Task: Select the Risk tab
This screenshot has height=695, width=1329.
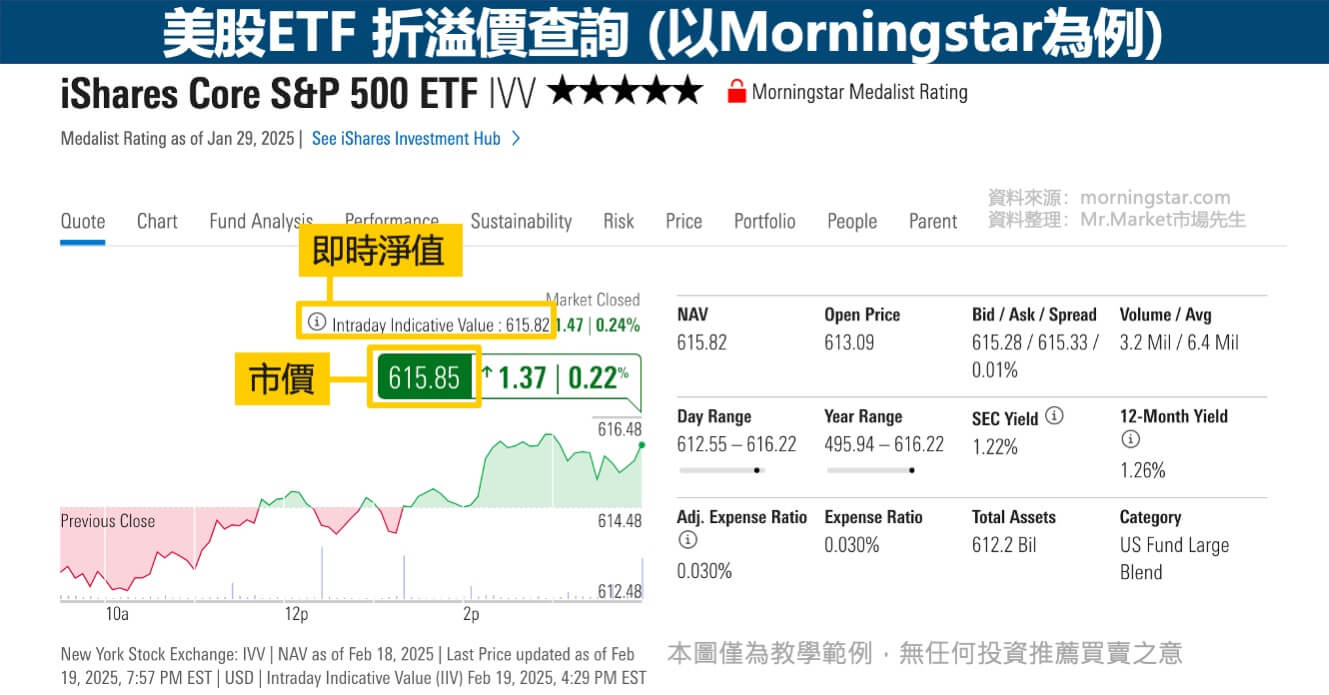Action: click(619, 221)
